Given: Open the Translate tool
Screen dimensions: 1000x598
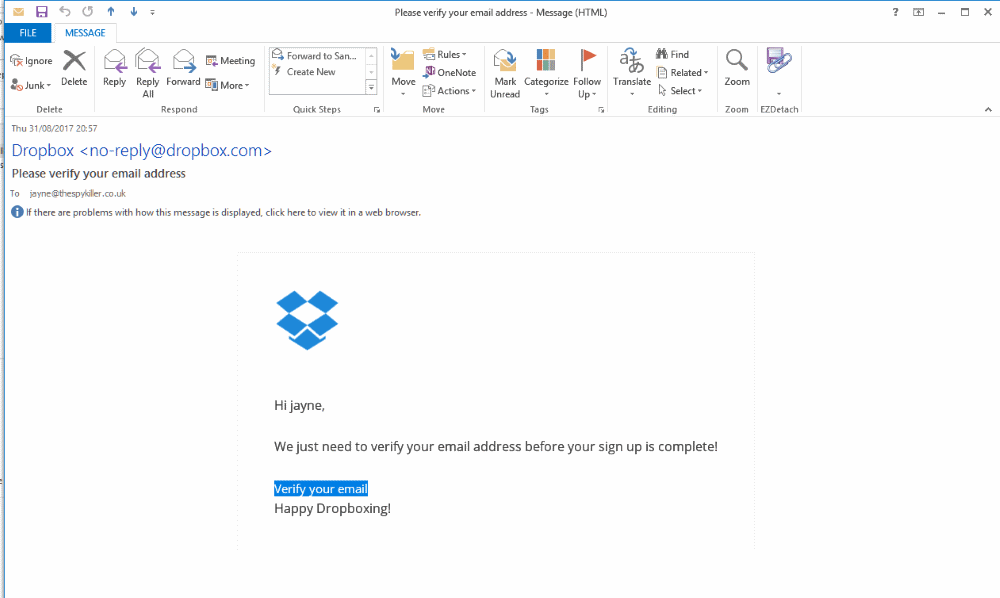Looking at the screenshot, I should (x=632, y=70).
